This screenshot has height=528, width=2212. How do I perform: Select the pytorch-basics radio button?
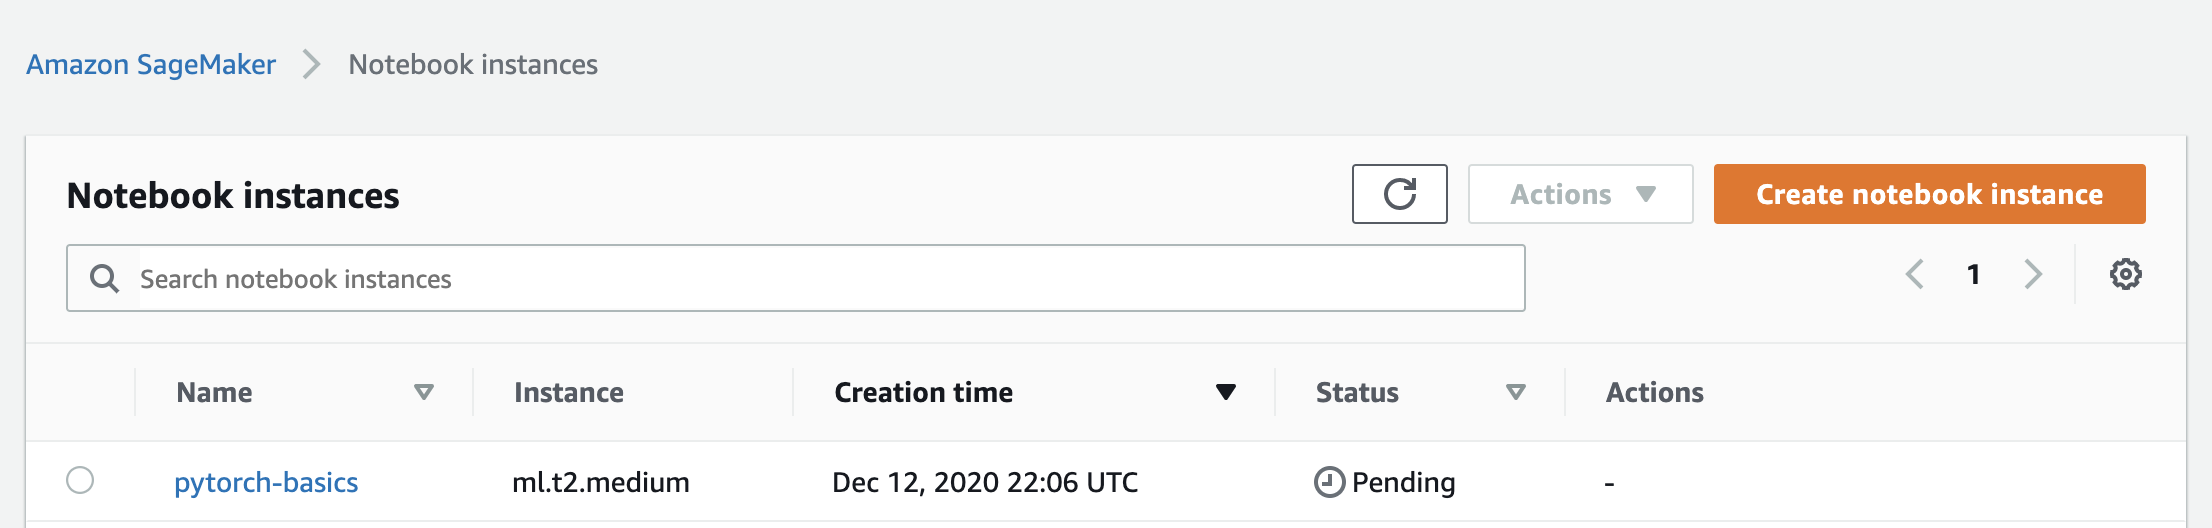[80, 480]
